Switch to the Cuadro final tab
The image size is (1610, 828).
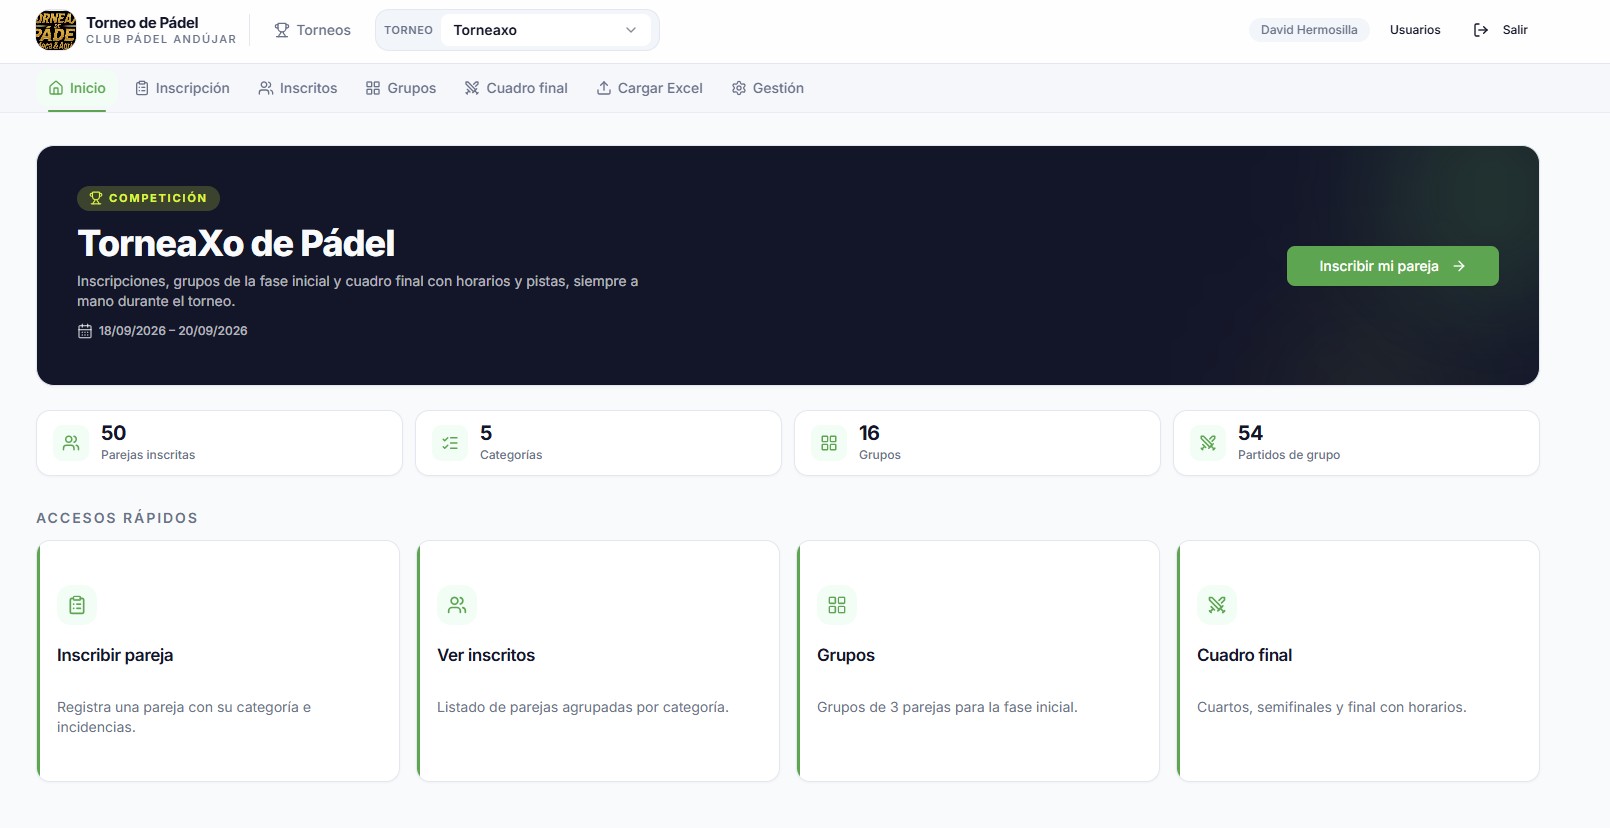[516, 88]
